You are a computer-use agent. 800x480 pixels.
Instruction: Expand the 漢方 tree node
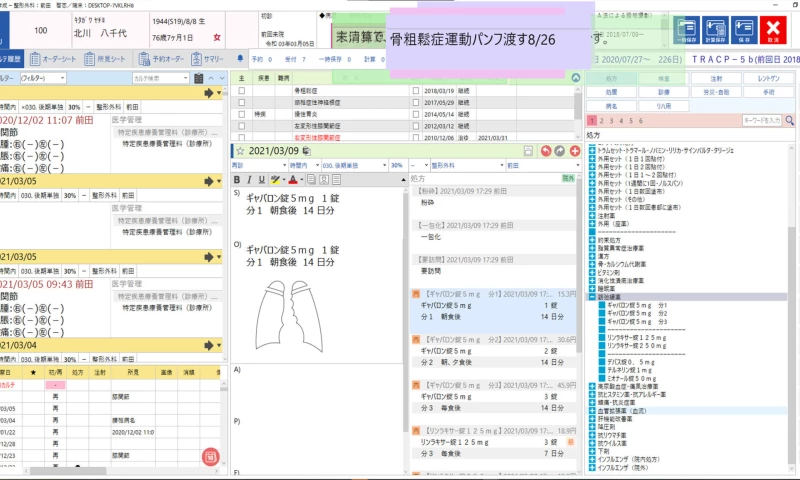coord(592,256)
